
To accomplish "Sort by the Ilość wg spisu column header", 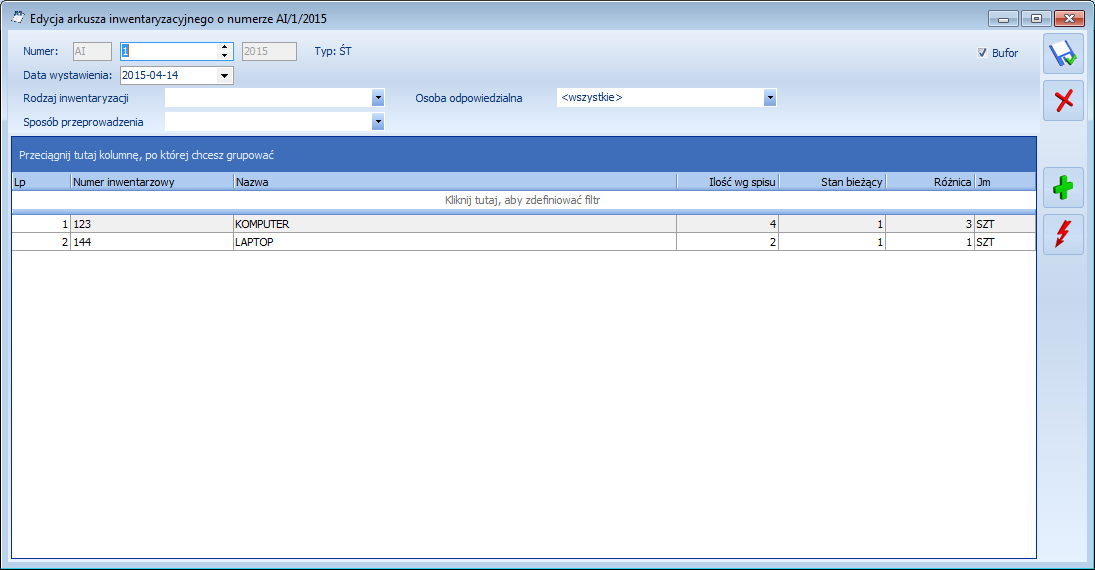I will (728, 182).
